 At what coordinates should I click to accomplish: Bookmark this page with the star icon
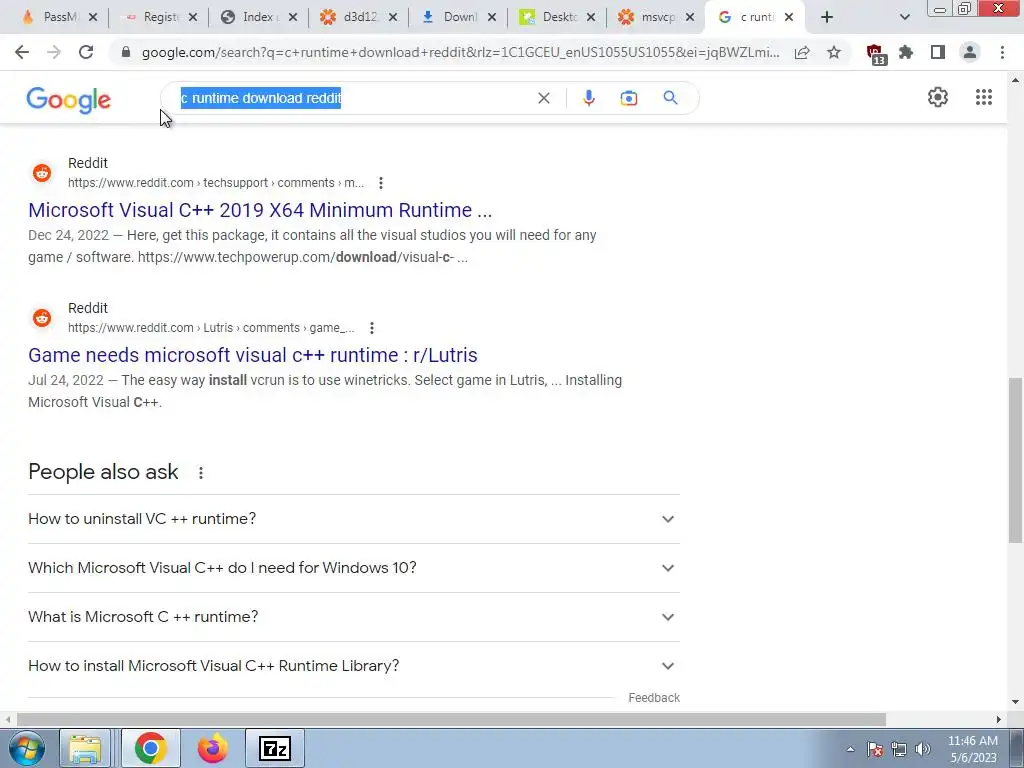click(834, 52)
